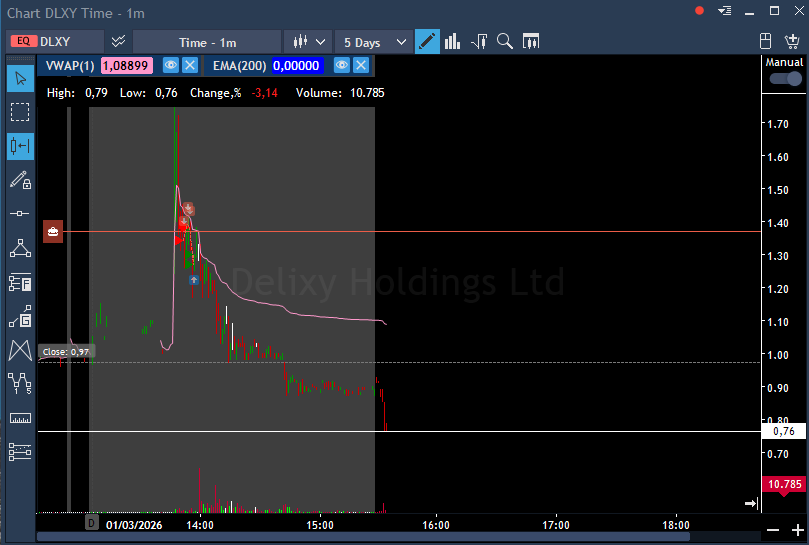
Task: Open the window menu list icon in title bar
Action: coord(724,11)
